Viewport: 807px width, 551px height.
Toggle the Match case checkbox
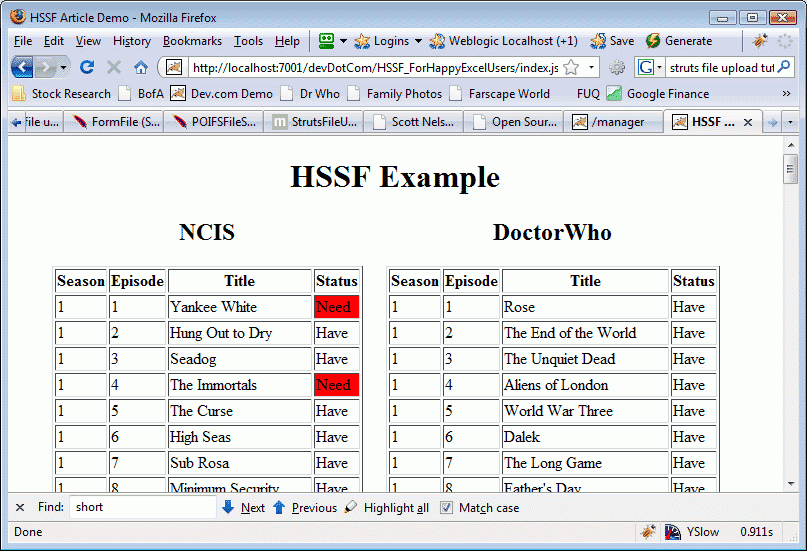click(x=446, y=508)
